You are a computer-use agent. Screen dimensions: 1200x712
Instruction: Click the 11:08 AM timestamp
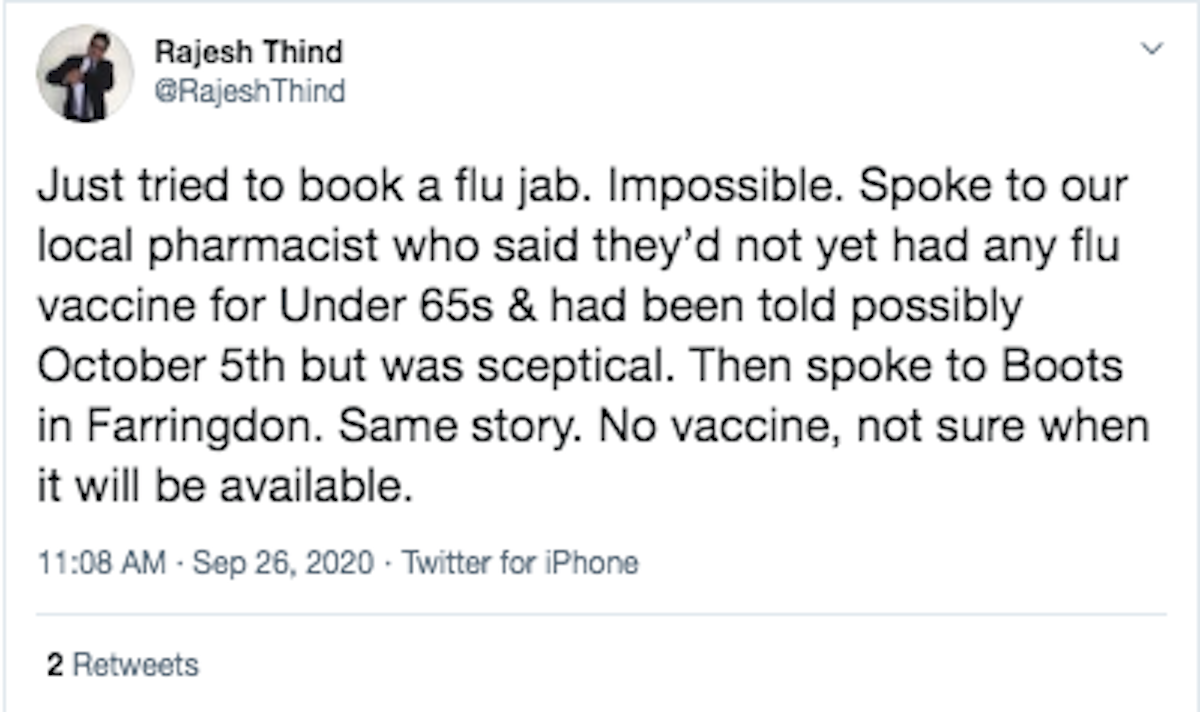101,563
